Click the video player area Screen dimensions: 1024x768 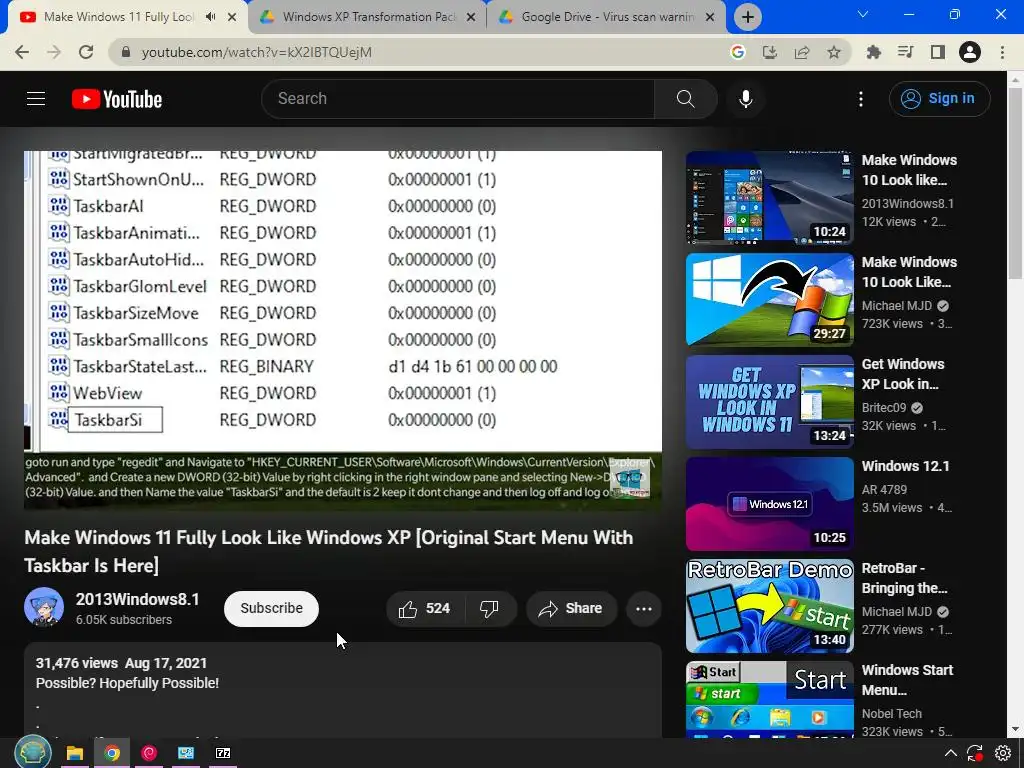click(343, 330)
